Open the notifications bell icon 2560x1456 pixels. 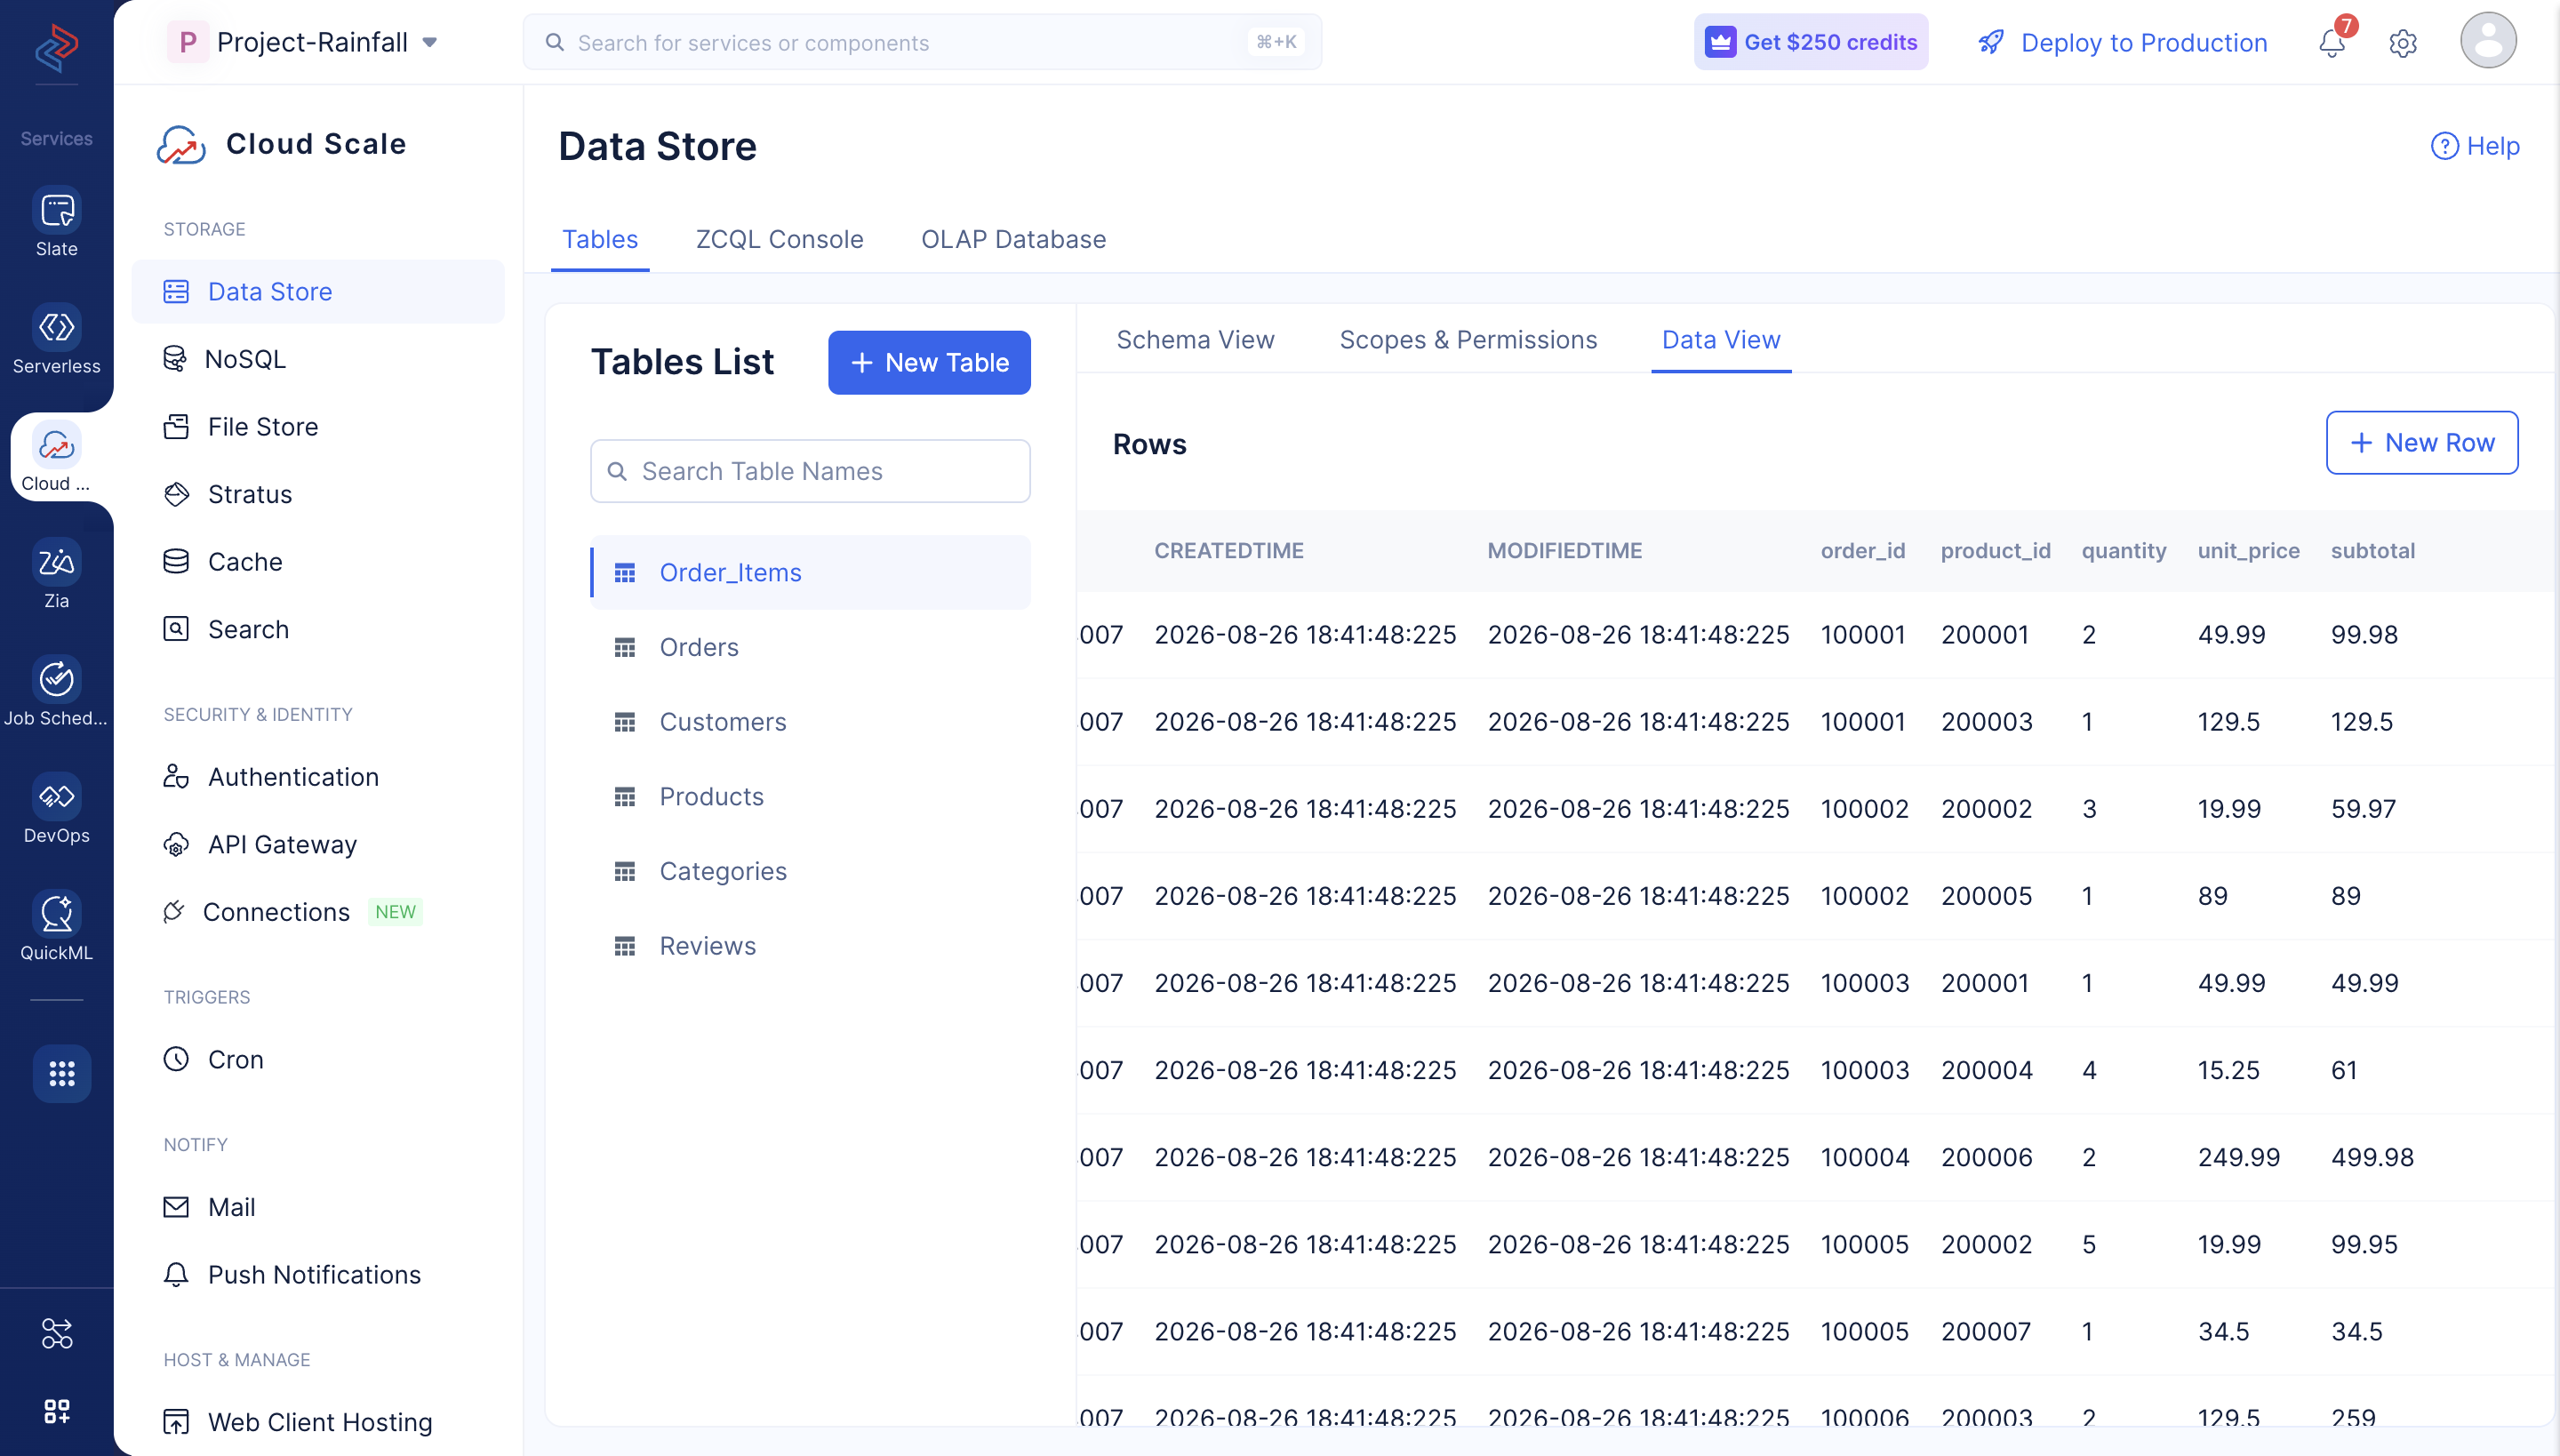click(2332, 42)
